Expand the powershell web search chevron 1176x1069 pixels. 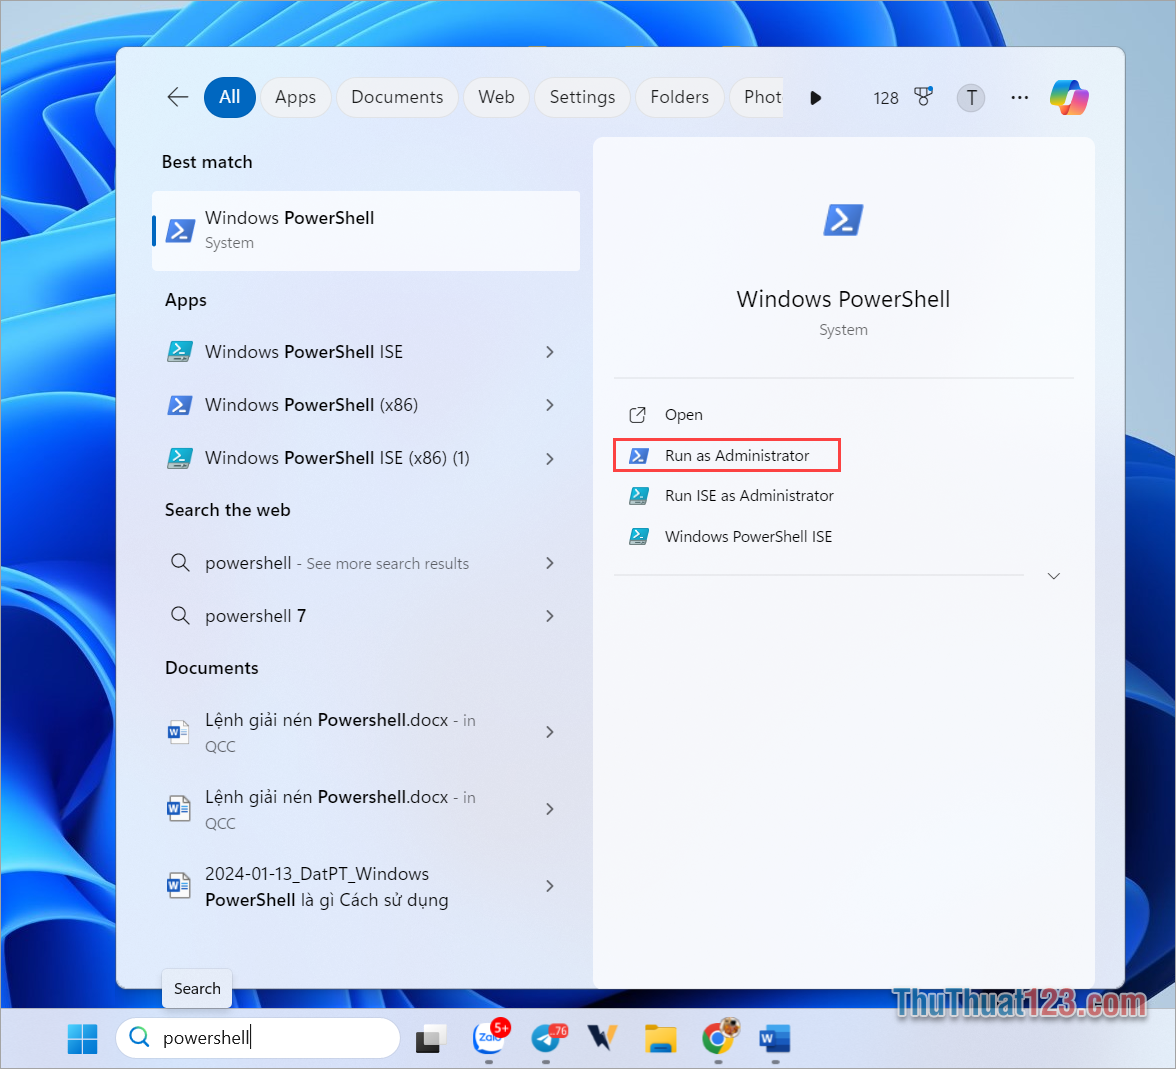(x=550, y=563)
